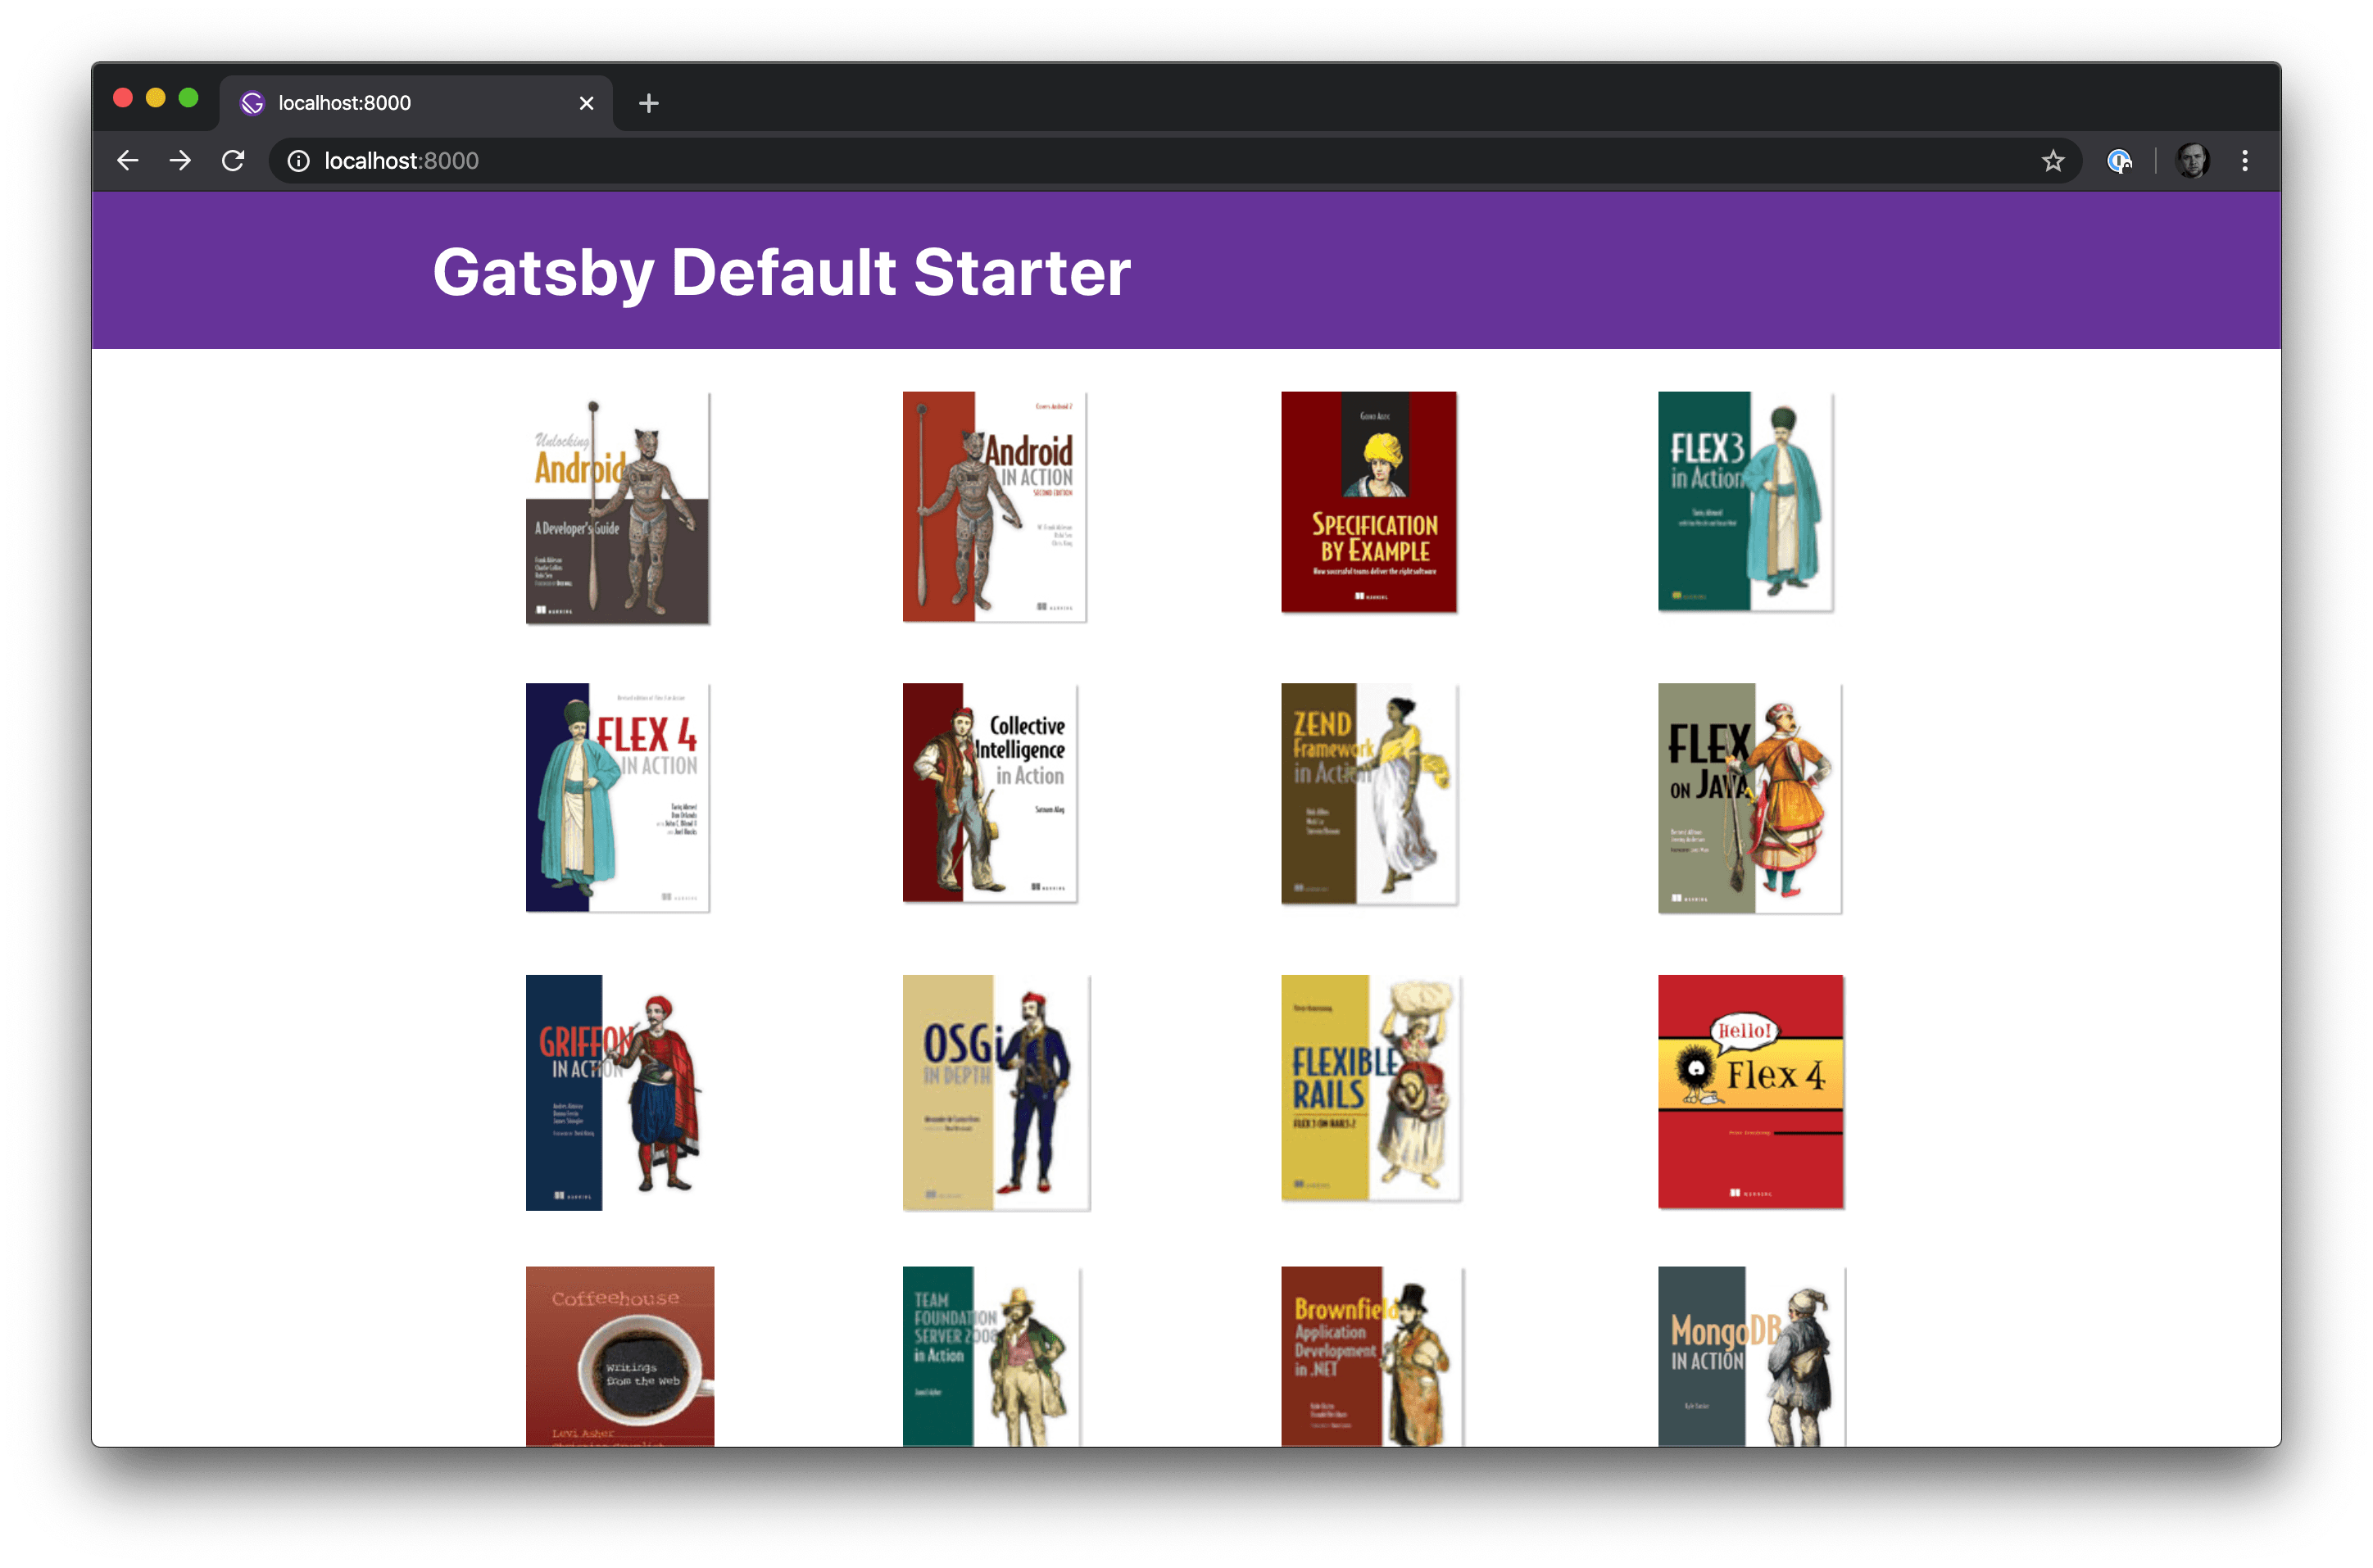This screenshot has height=1568, width=2373.
Task: Bookmark page with the star icon
Action: point(2053,161)
